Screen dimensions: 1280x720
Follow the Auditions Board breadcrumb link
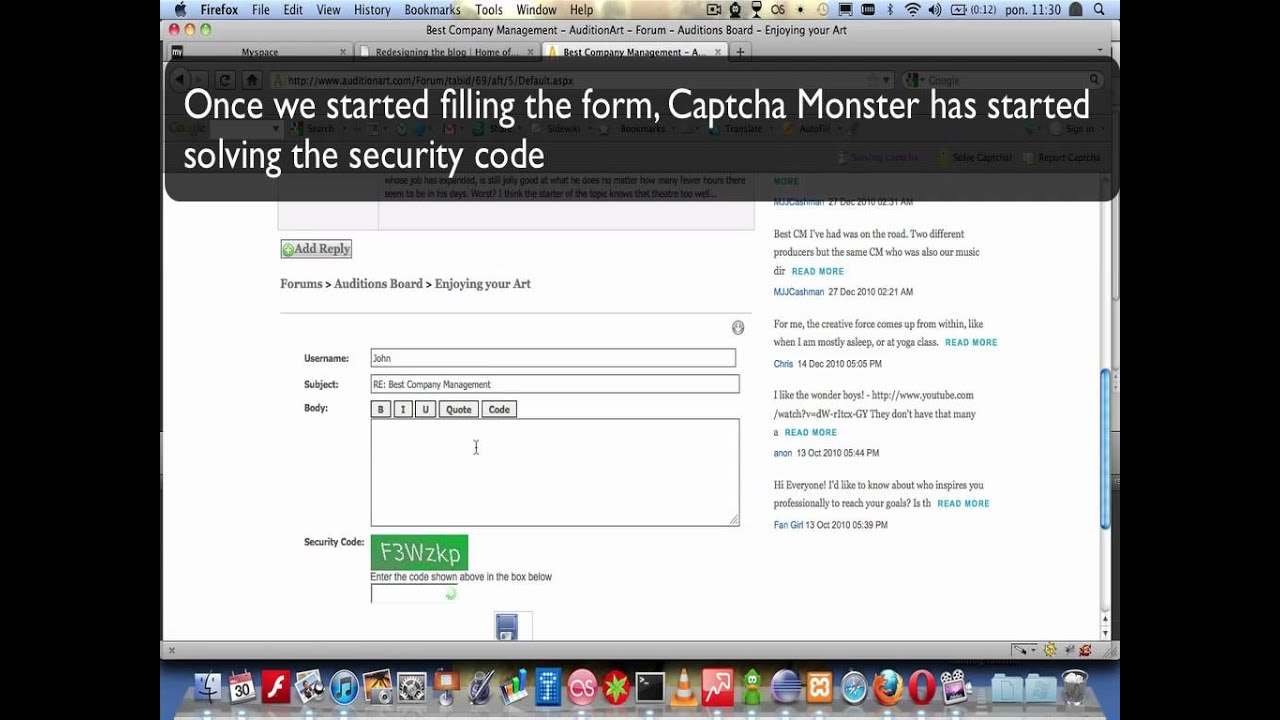(378, 284)
